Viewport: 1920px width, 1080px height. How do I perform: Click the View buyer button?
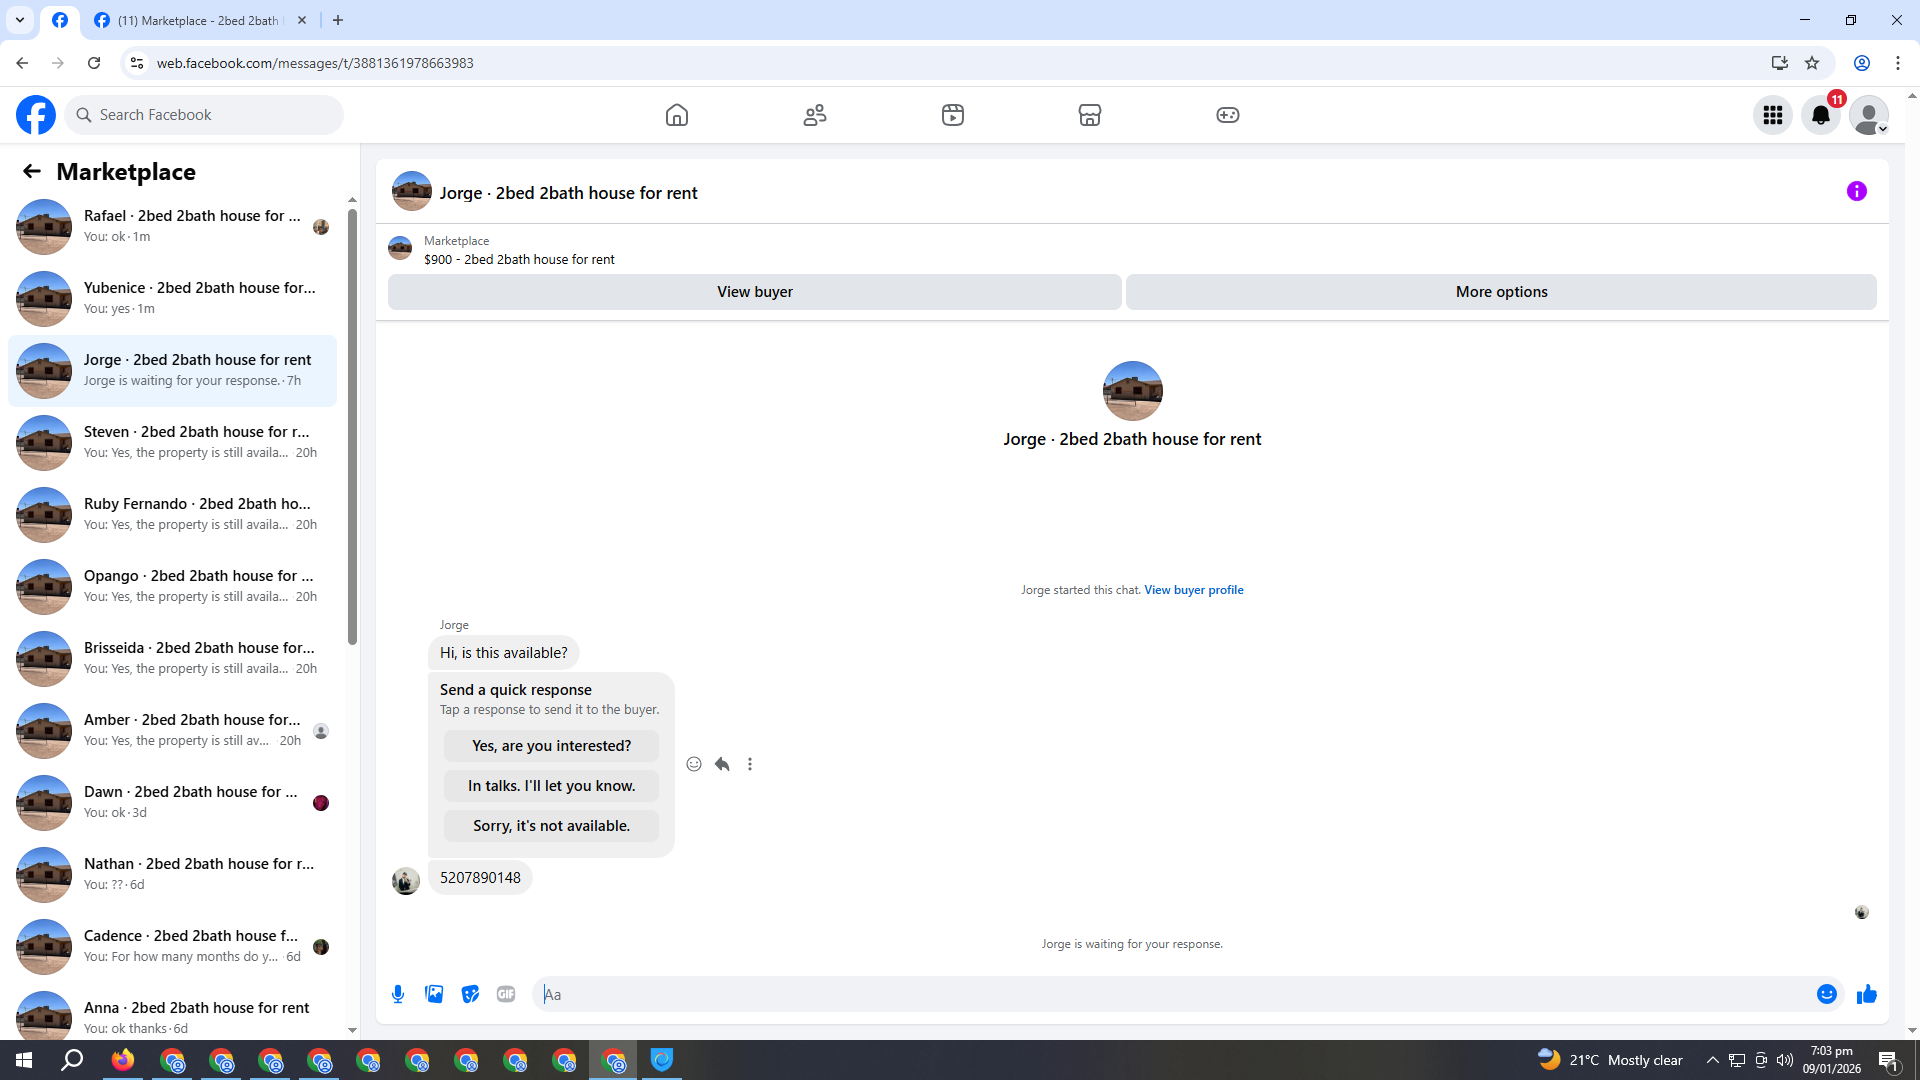click(754, 292)
